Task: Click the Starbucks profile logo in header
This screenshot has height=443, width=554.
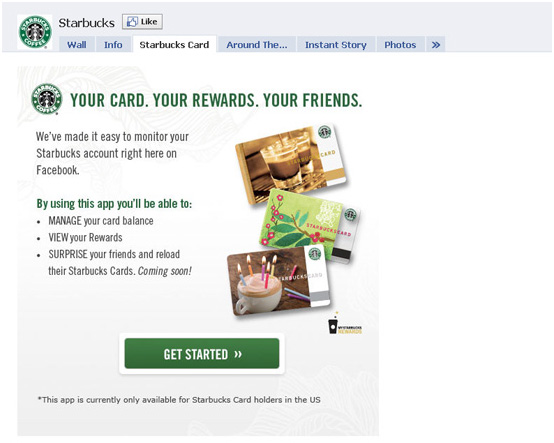Action: click(x=35, y=32)
